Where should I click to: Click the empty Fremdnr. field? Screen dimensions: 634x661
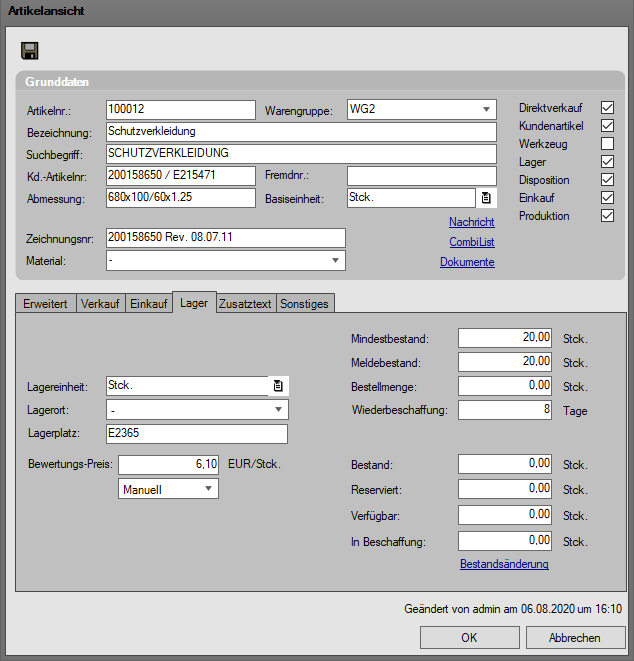(x=422, y=176)
